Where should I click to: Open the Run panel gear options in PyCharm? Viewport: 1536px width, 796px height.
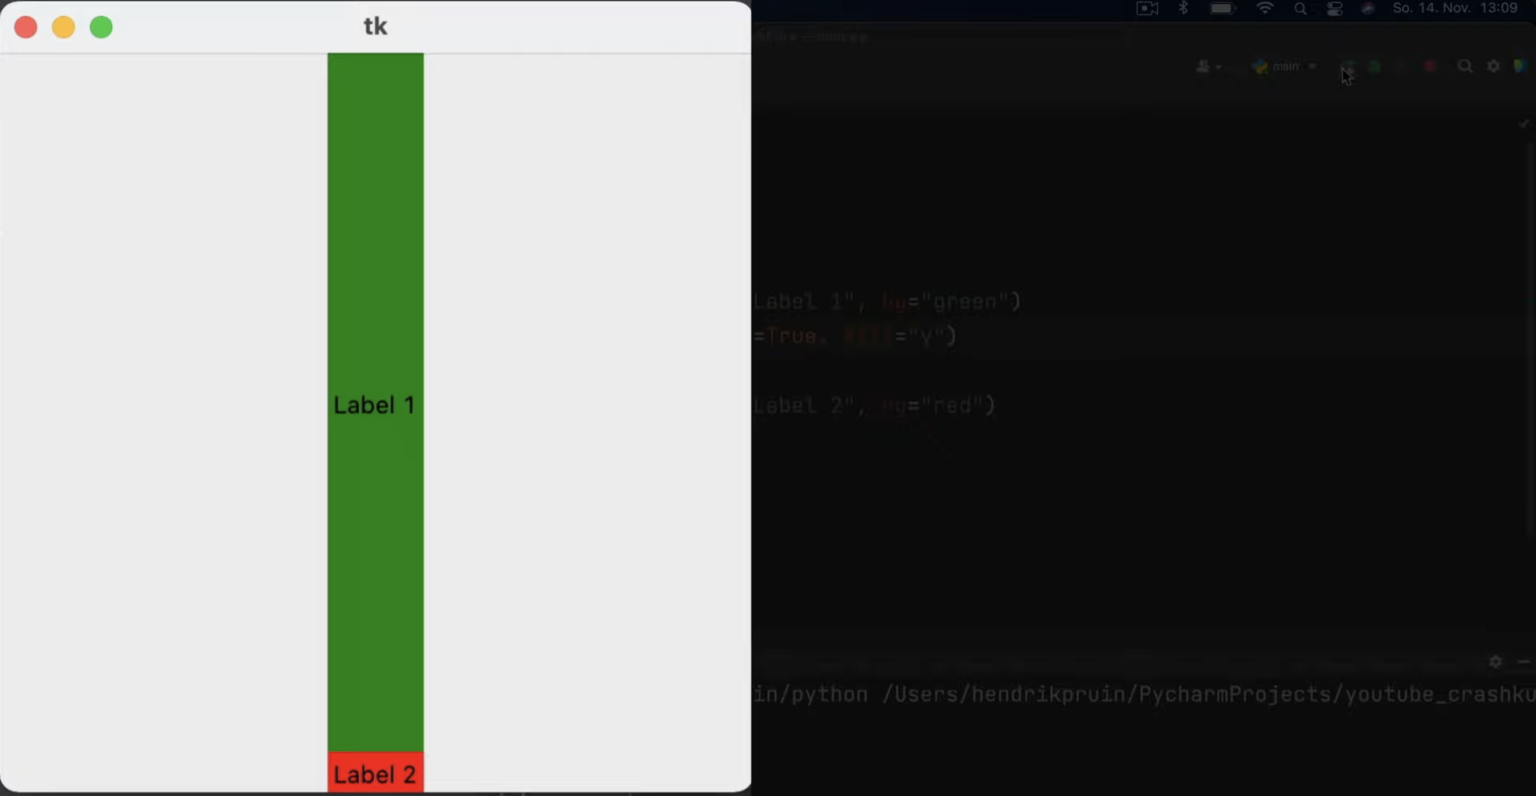coord(1495,662)
